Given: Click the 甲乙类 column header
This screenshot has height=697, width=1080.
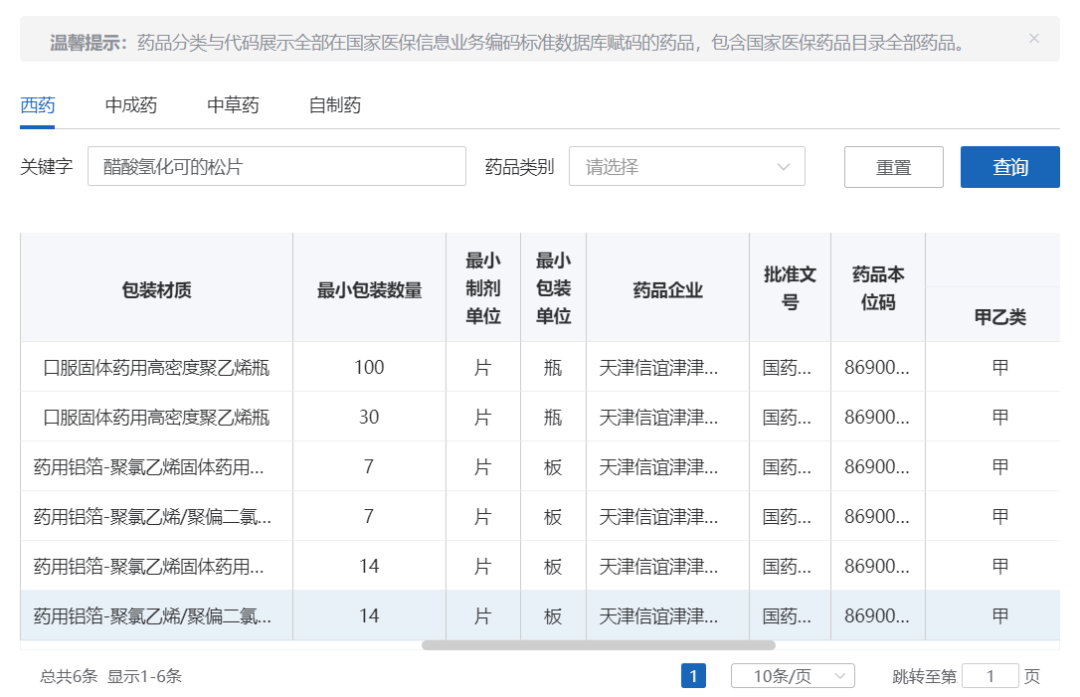Looking at the screenshot, I should pos(998,316).
